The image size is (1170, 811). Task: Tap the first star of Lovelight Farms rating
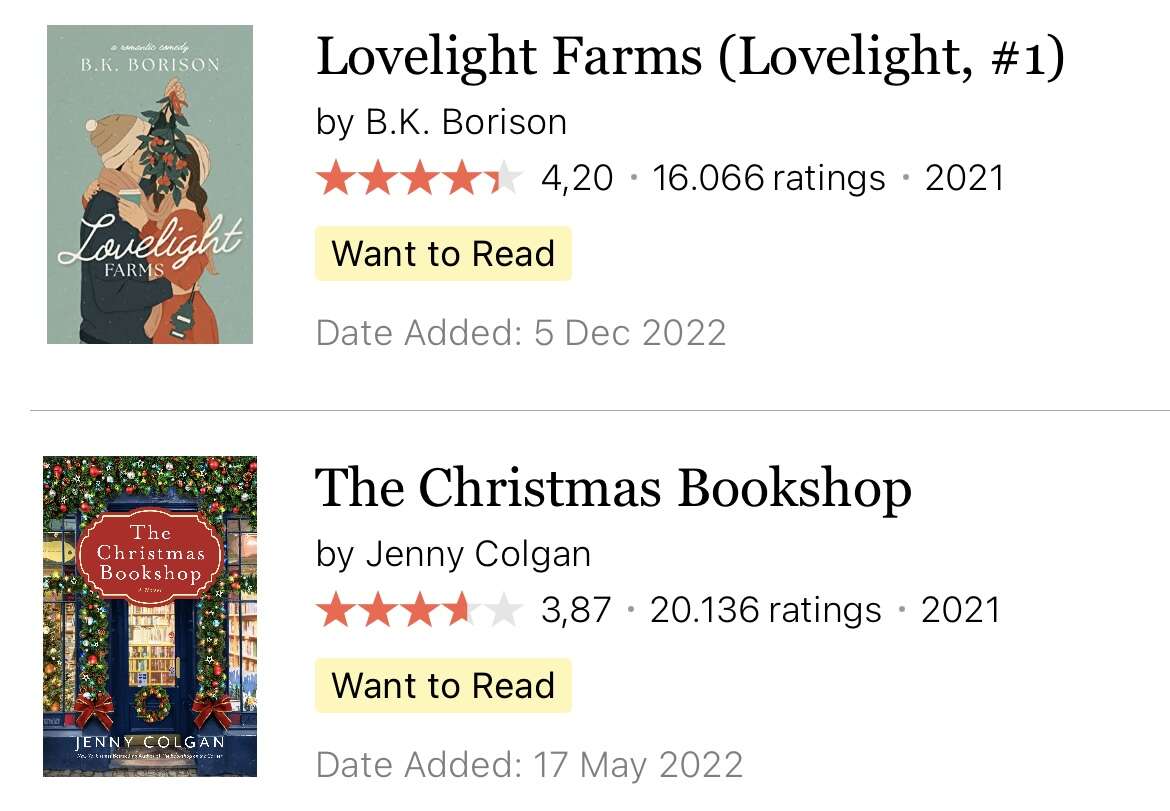[335, 178]
